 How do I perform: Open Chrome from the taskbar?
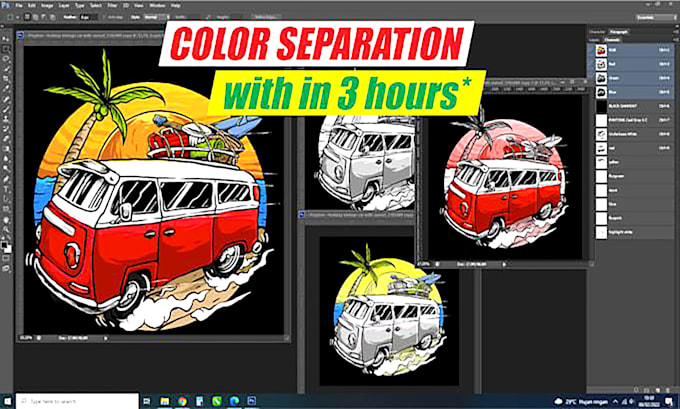tap(182, 401)
